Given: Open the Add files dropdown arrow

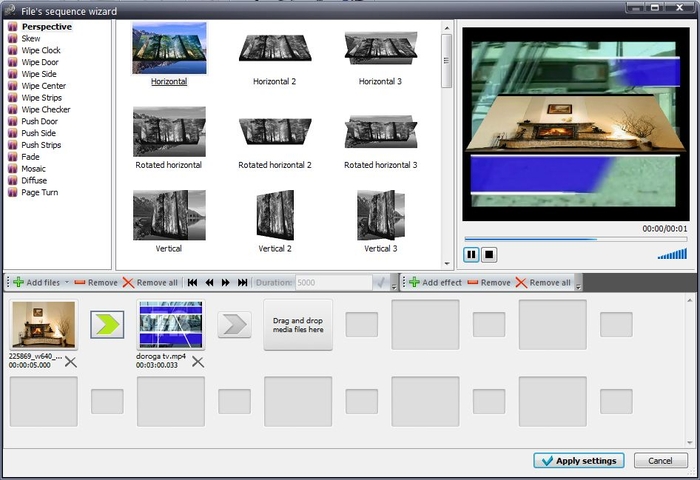Looking at the screenshot, I should (x=67, y=283).
